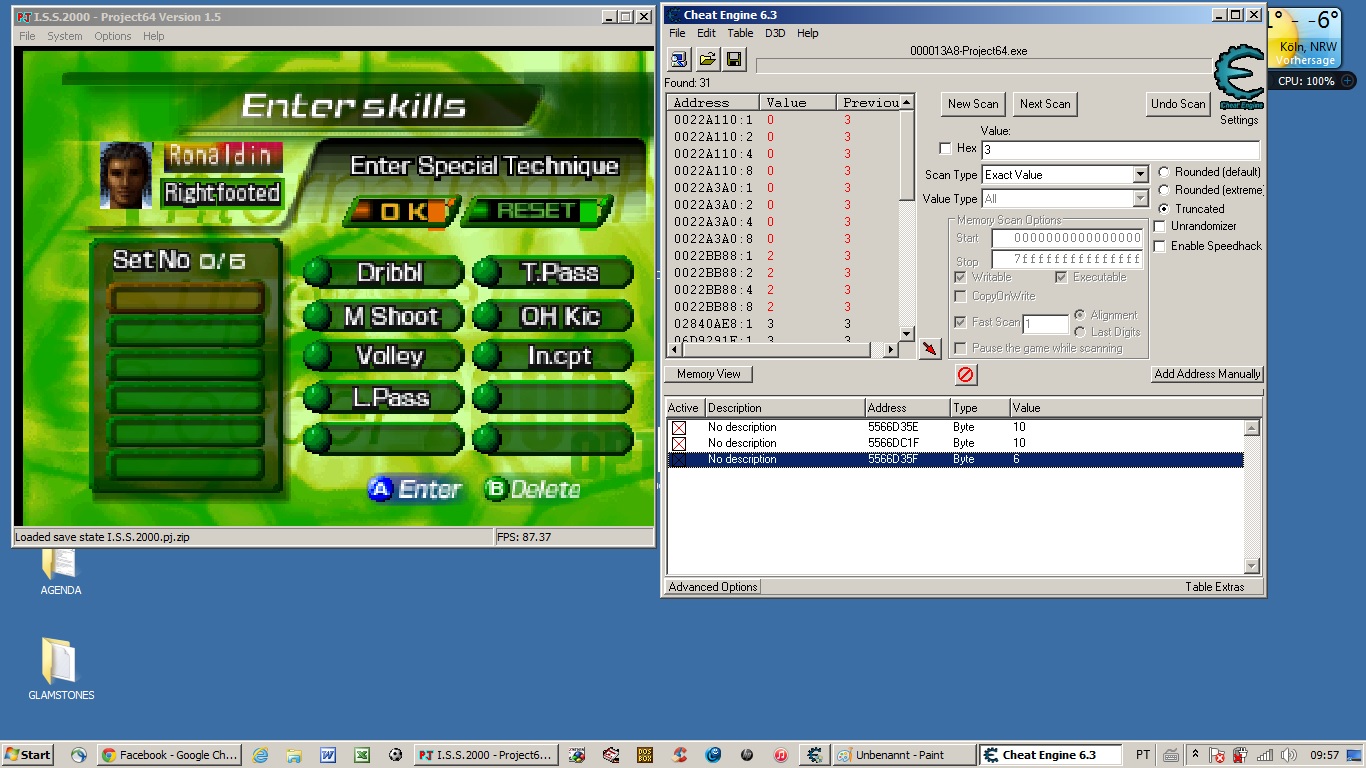1366x768 pixels.
Task: Click the Windows Explorer folder taskbar icon
Action: tap(294, 755)
